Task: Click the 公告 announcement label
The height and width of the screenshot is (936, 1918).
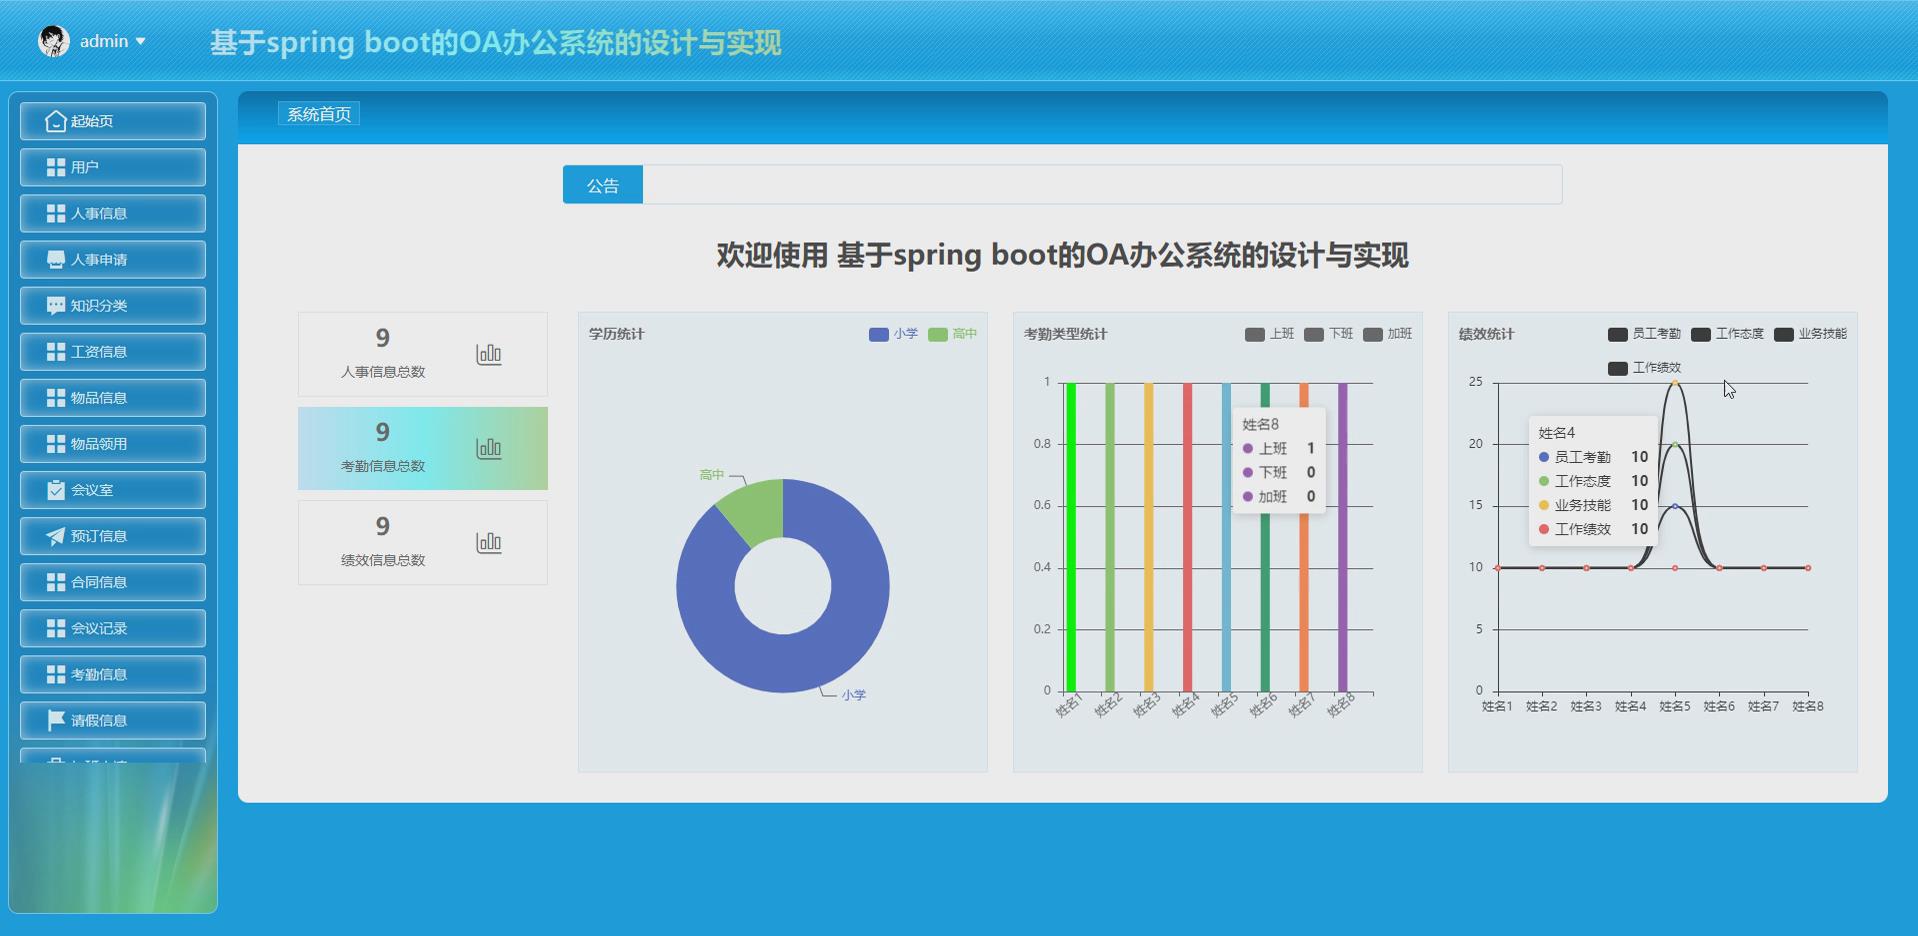Action: click(x=603, y=185)
